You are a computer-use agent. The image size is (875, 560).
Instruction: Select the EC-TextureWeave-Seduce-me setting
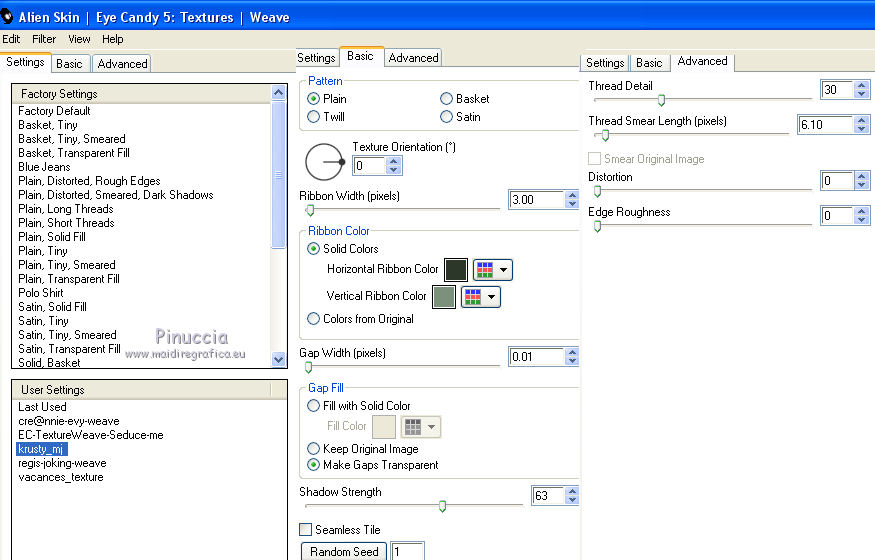91,435
